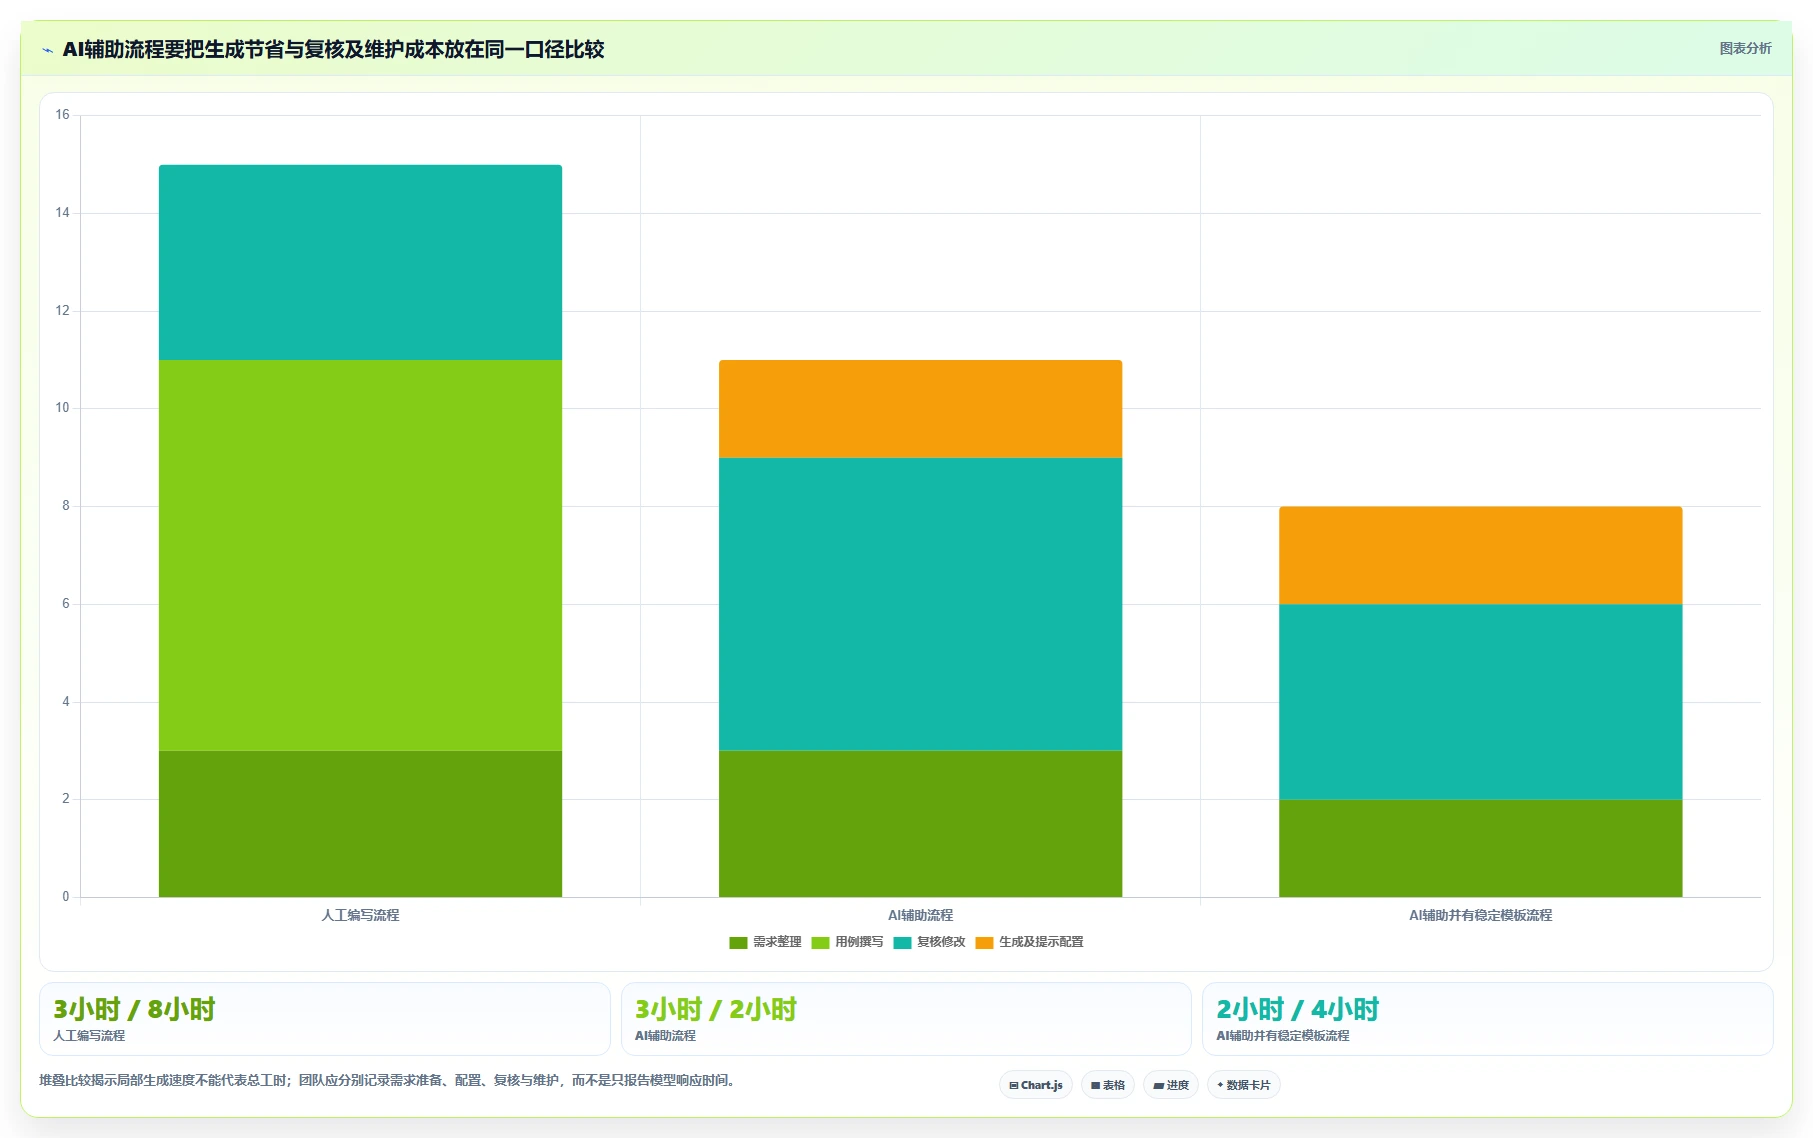Click the teal segment of 人工编写流程 bar
Screen dimensions: 1813x1138
click(x=360, y=262)
